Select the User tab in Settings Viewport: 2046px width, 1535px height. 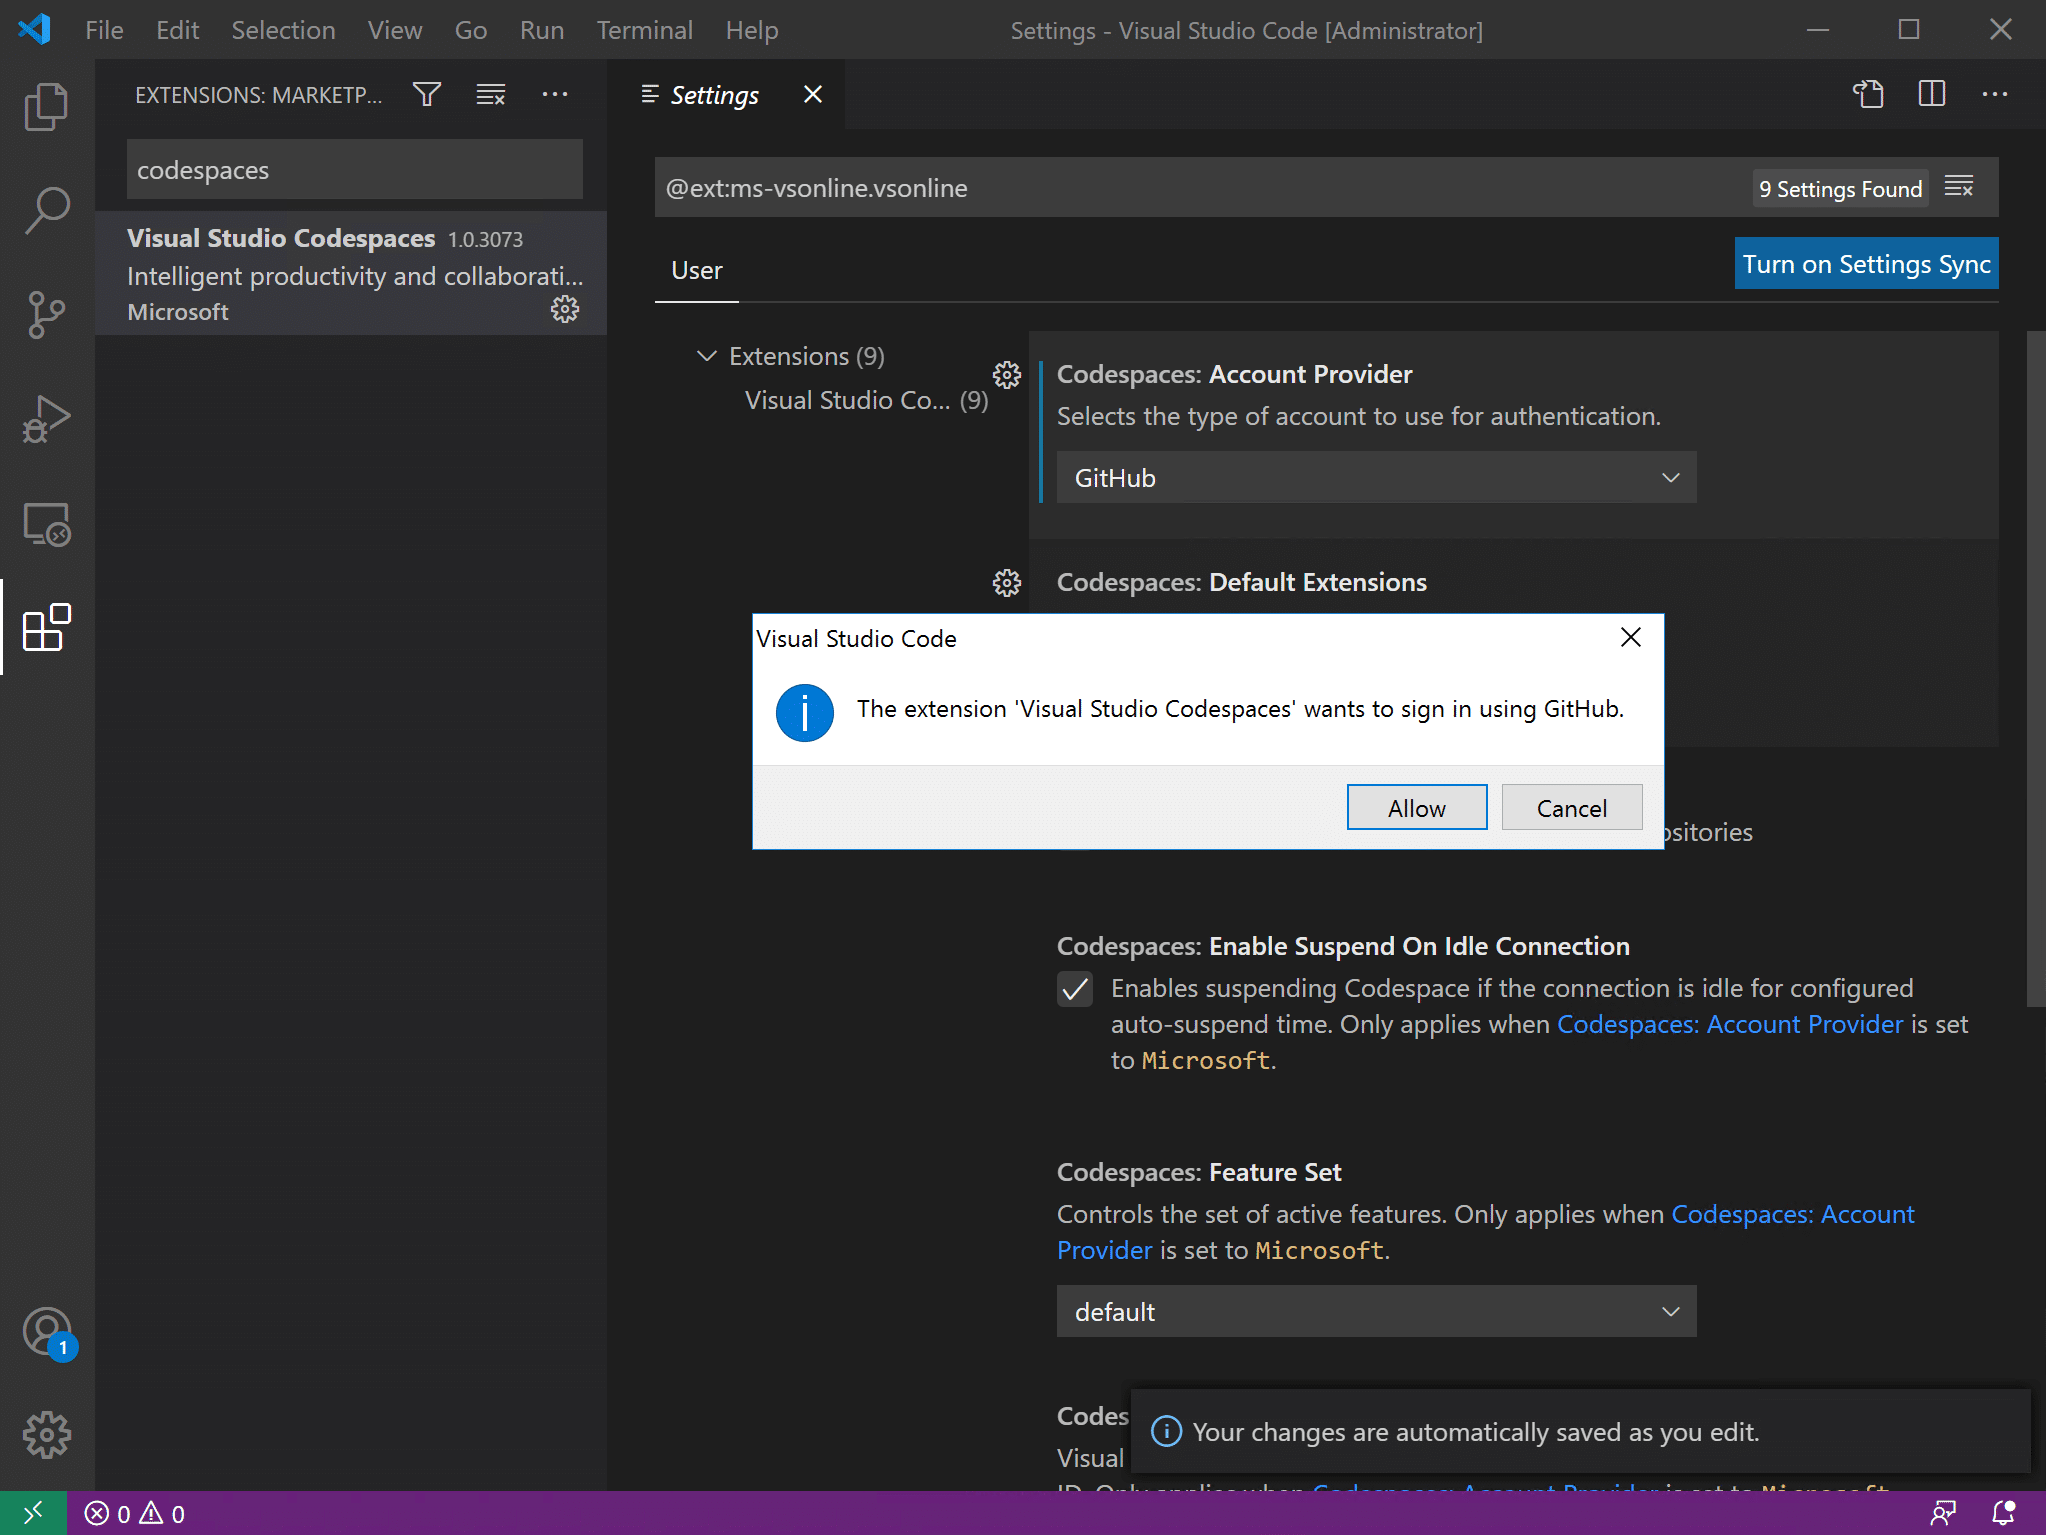point(698,269)
